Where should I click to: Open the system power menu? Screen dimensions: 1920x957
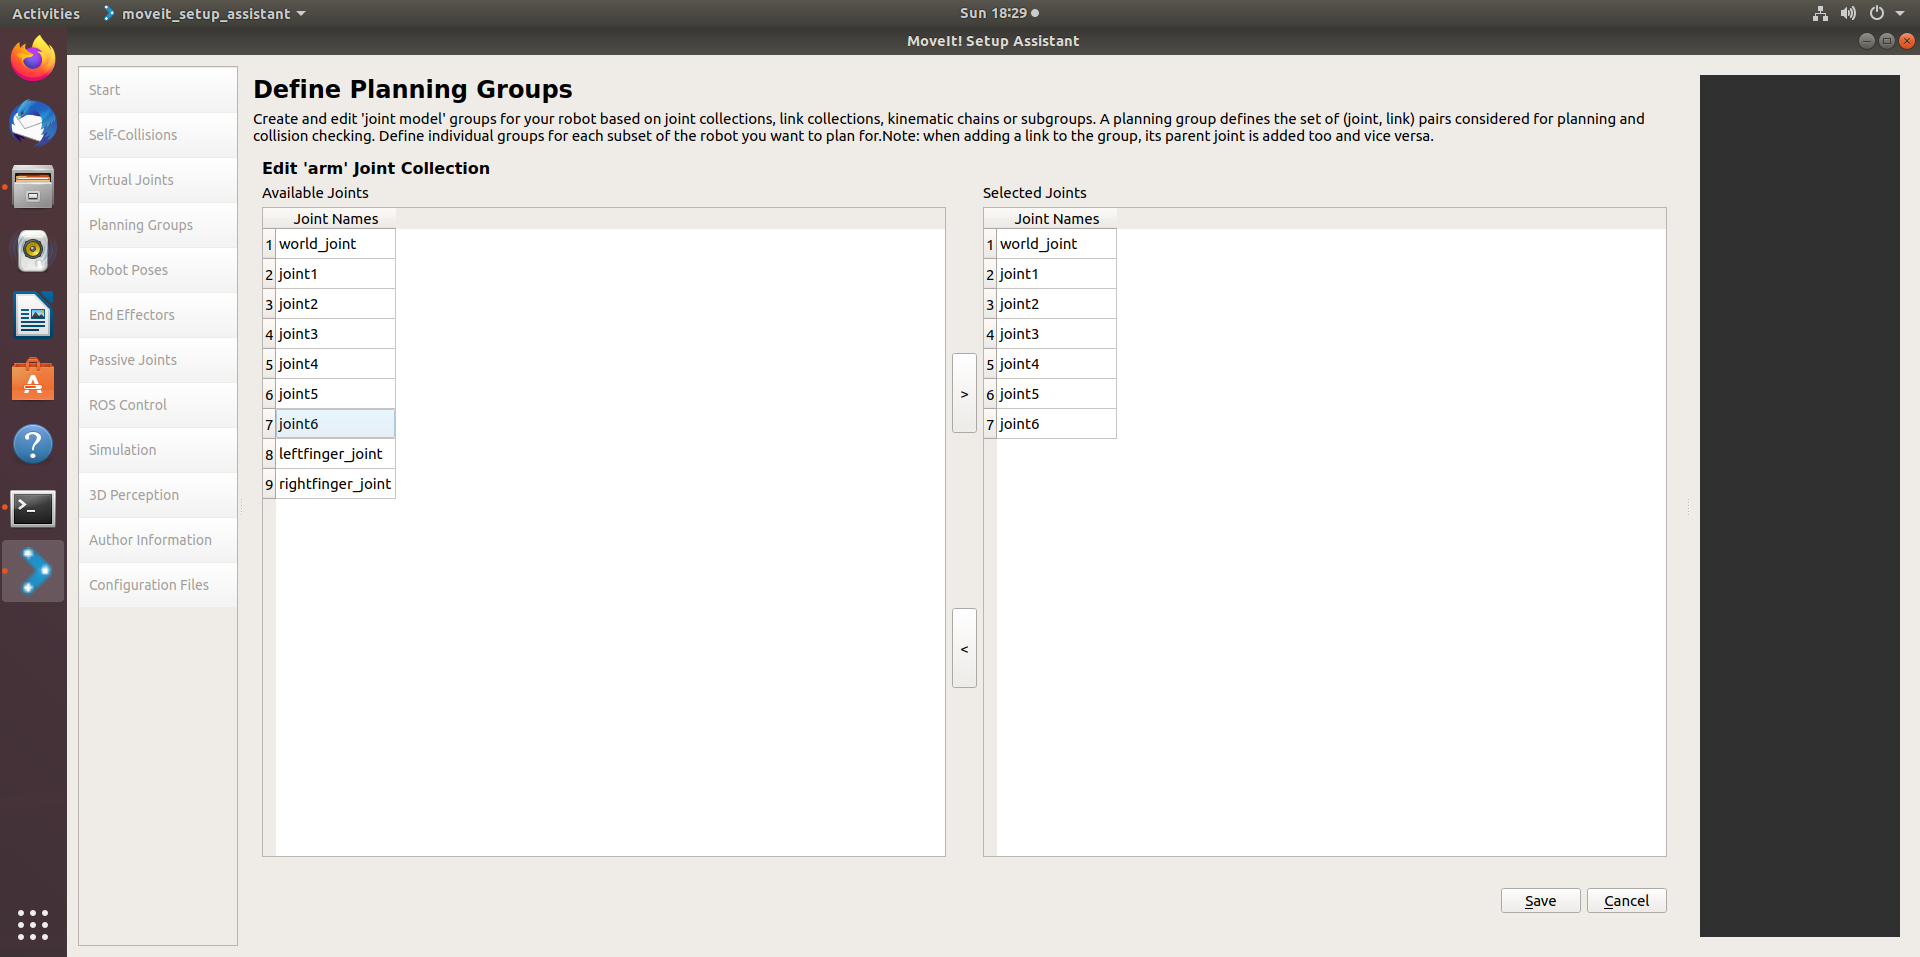1878,13
